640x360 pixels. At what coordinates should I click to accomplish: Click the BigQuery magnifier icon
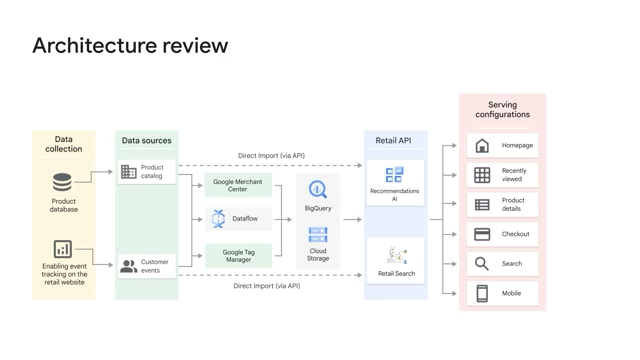(x=318, y=189)
